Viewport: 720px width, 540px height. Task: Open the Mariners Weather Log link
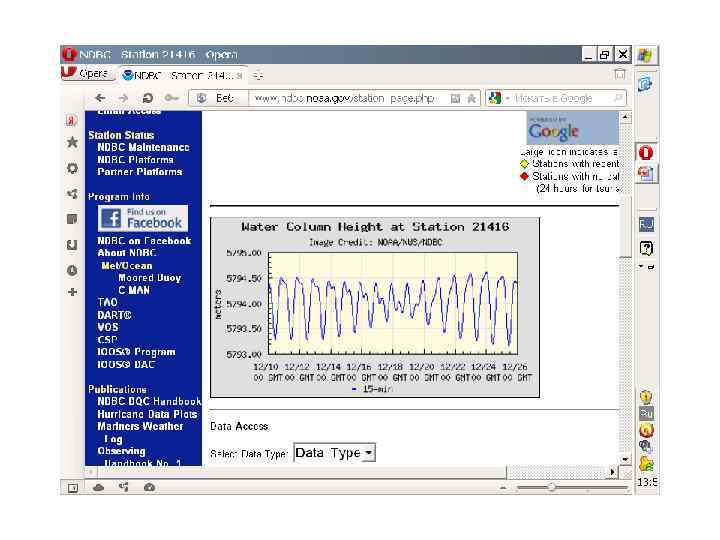pos(140,432)
